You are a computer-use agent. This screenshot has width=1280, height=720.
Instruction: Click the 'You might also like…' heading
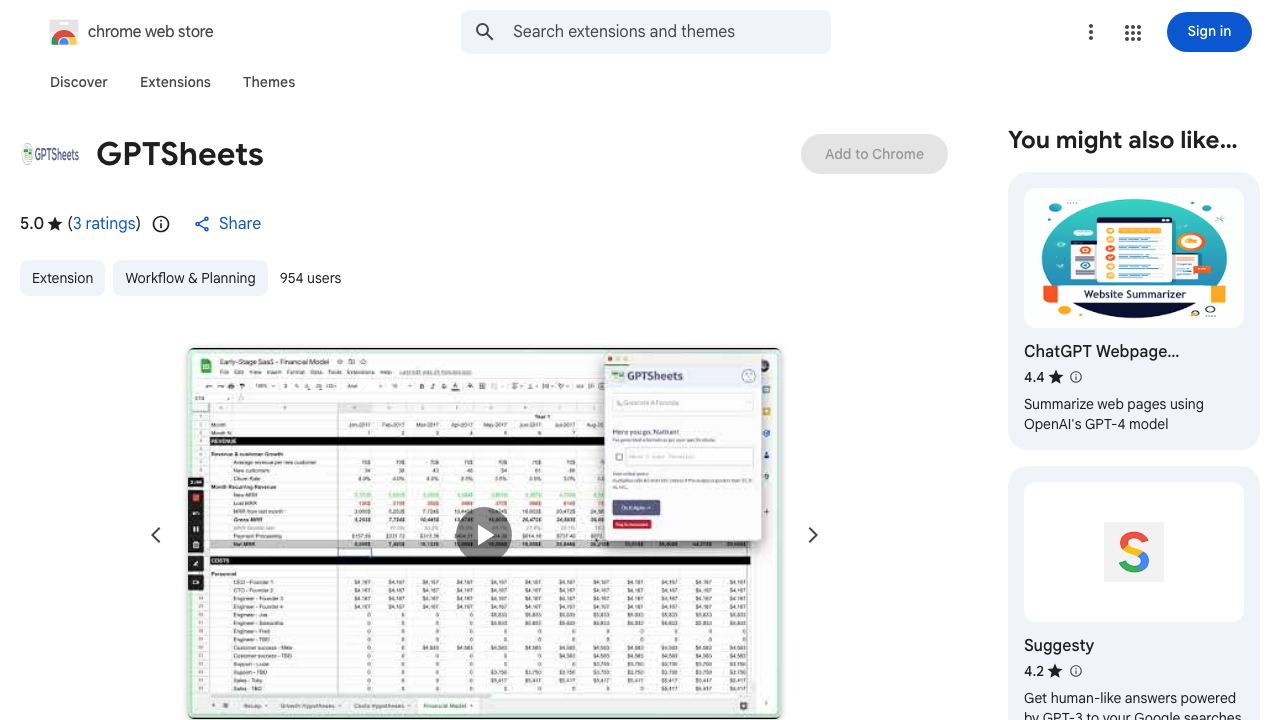click(x=1123, y=140)
